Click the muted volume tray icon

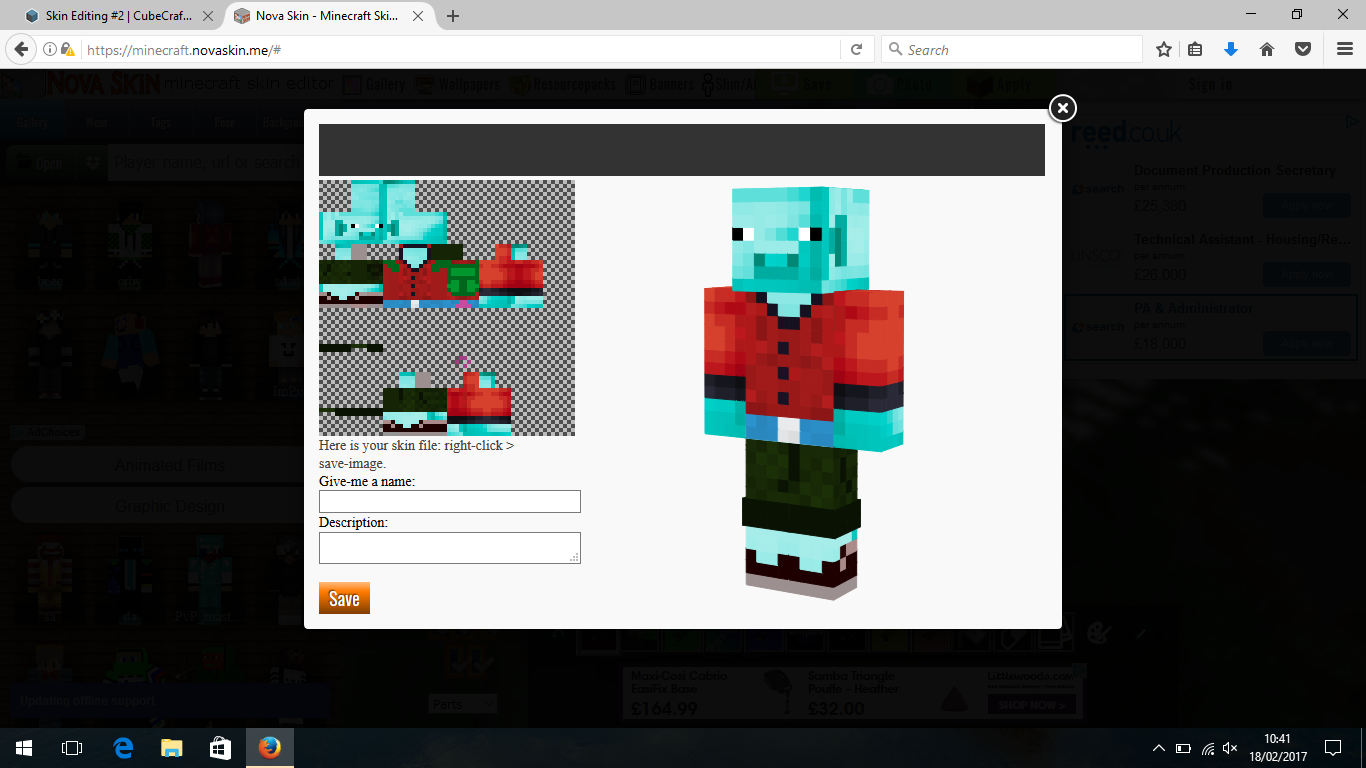pyautogui.click(x=1232, y=748)
